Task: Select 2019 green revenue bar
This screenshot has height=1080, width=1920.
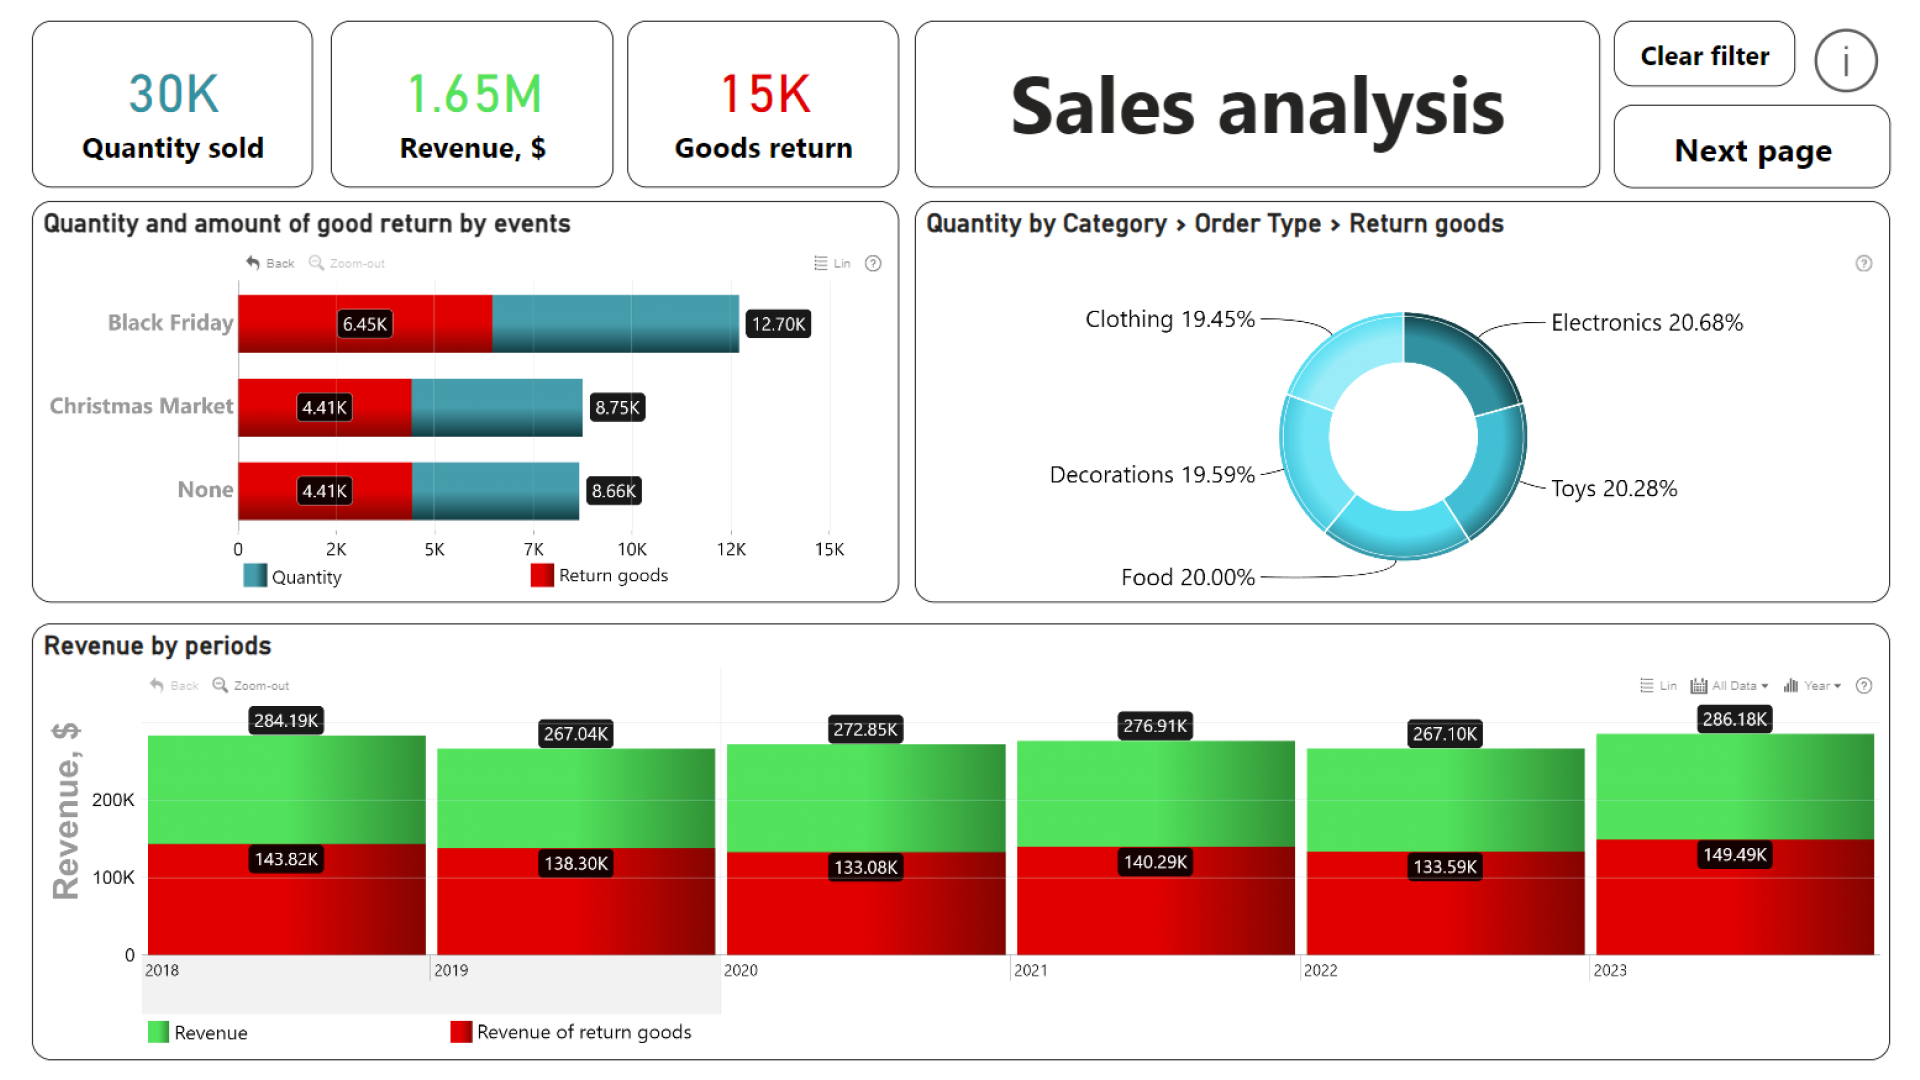Action: pyautogui.click(x=576, y=798)
